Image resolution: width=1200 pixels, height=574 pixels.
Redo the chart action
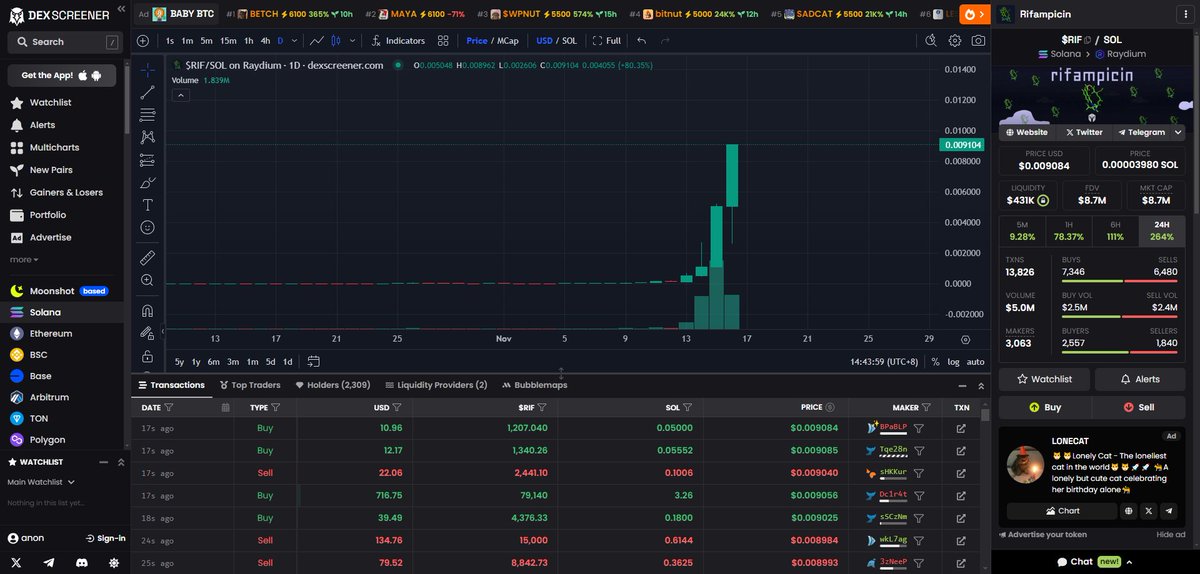[x=666, y=41]
